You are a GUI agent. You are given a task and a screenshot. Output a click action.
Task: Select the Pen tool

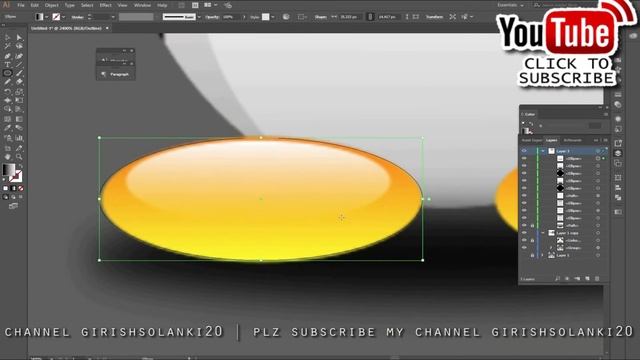coord(7,56)
